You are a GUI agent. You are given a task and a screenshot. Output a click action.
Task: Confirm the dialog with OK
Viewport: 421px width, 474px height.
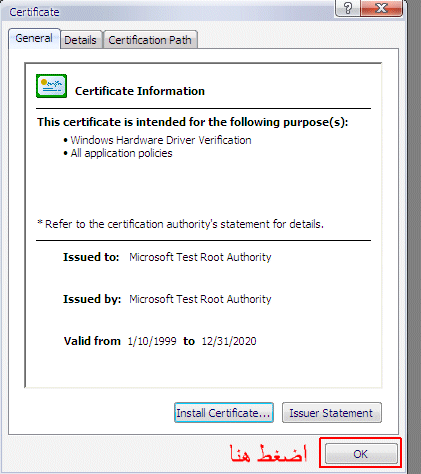pos(361,454)
